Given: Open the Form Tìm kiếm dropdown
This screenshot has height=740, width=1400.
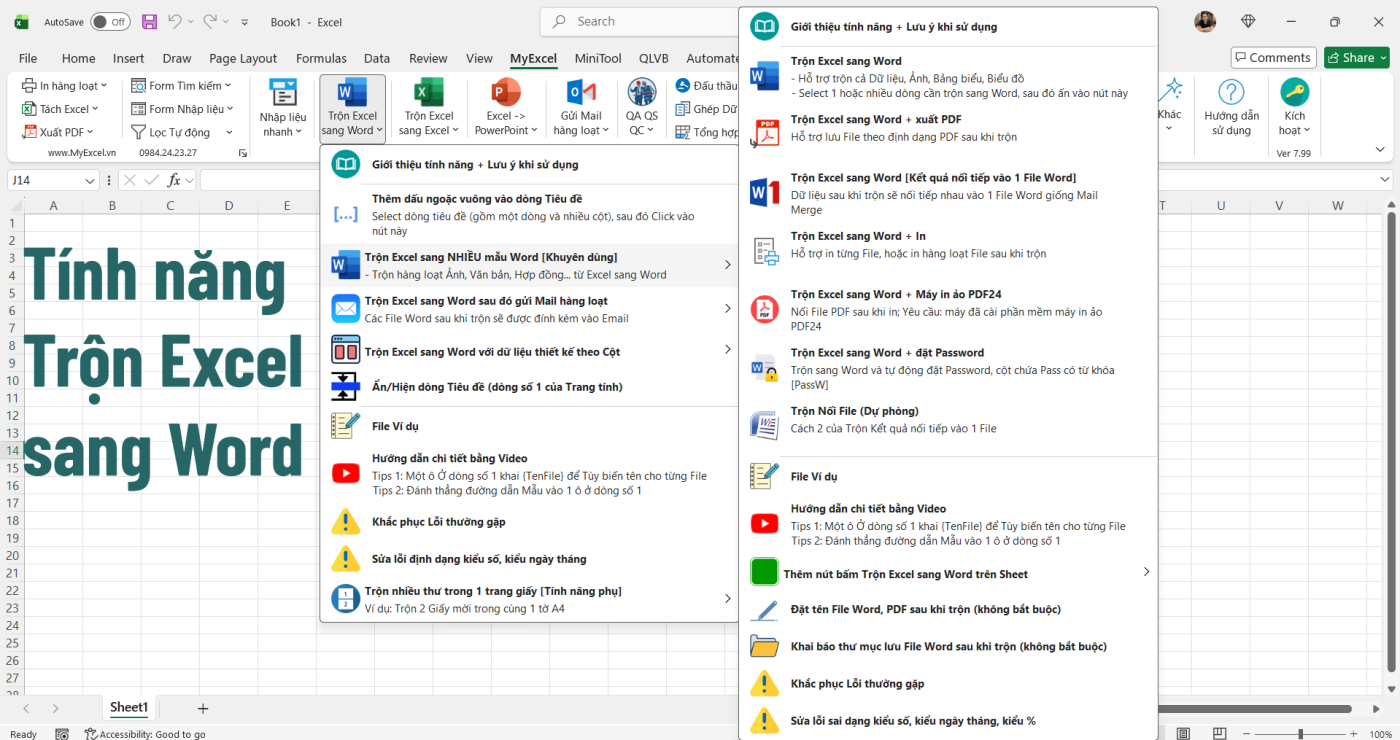Looking at the screenshot, I should [x=181, y=86].
